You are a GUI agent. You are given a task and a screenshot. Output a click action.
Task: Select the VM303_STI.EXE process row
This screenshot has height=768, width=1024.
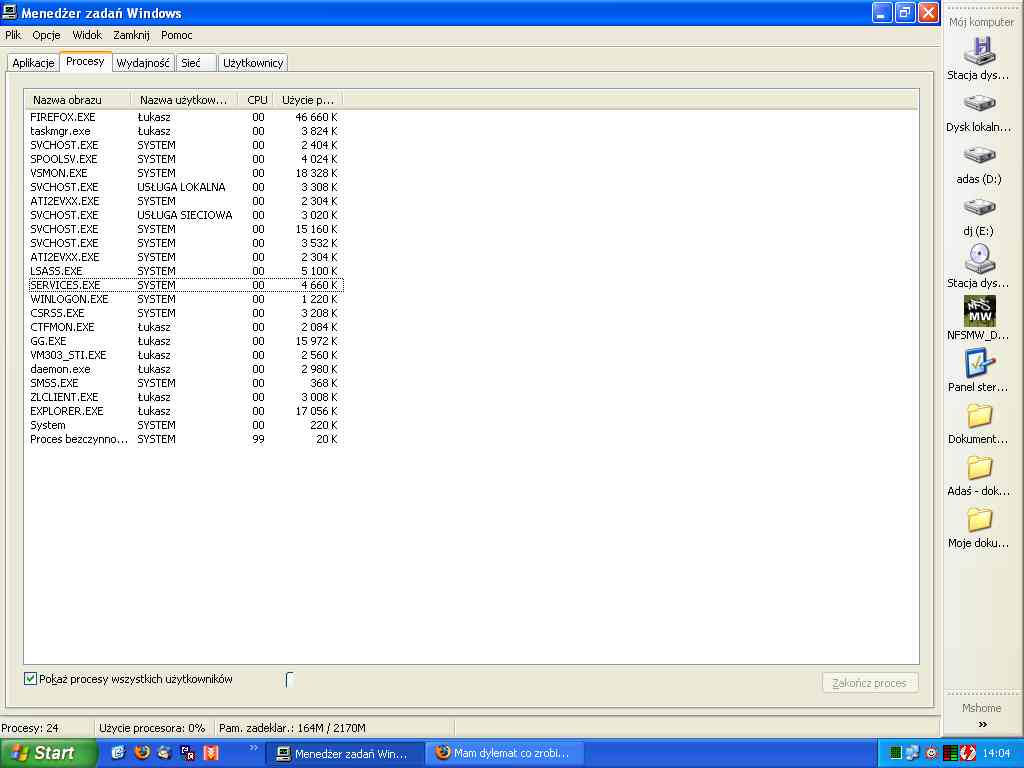coord(185,355)
